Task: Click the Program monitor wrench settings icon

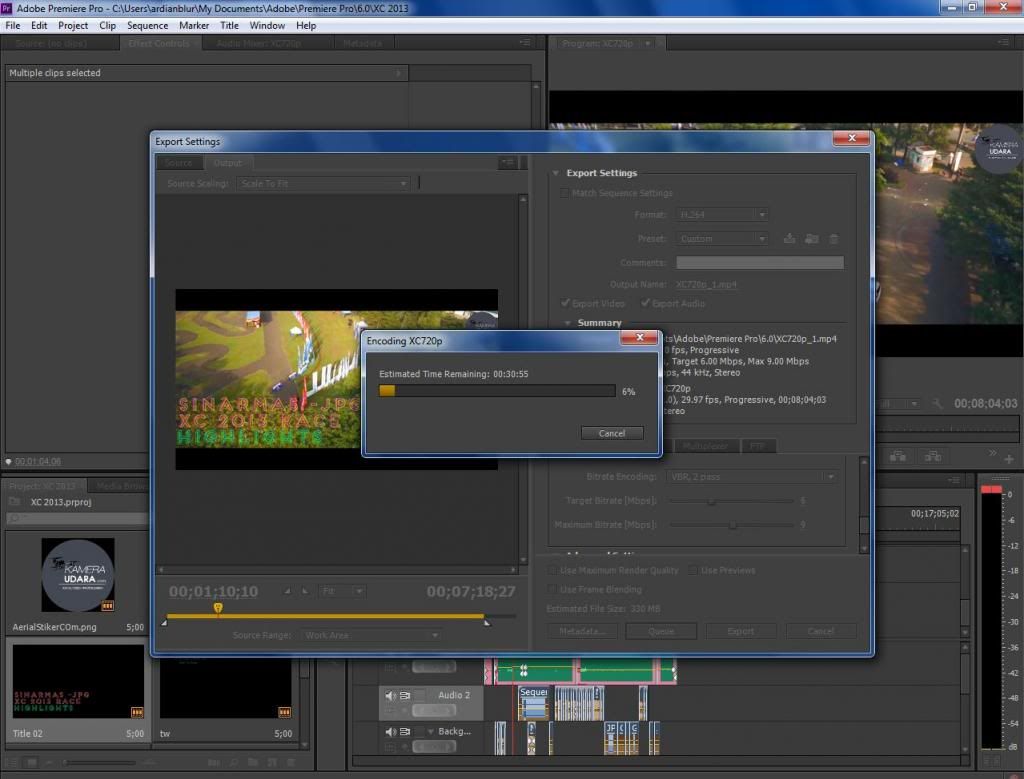Action: pos(938,404)
